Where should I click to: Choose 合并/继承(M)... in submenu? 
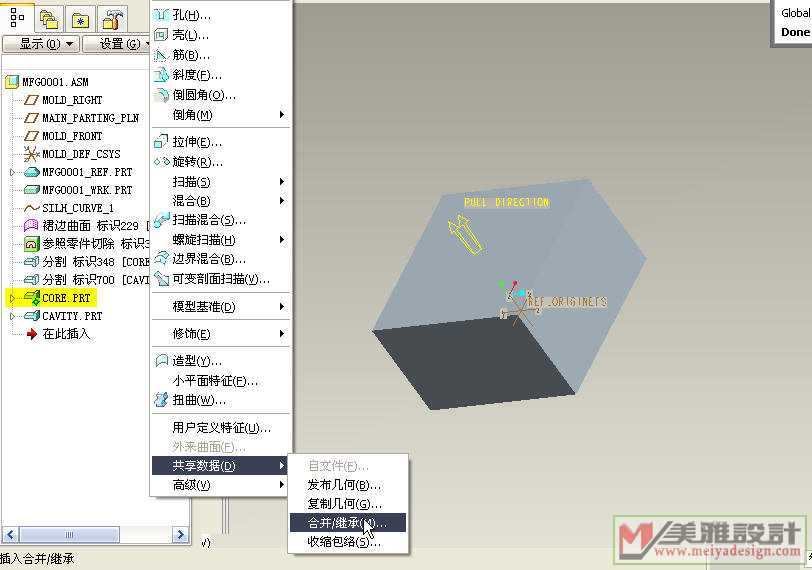tap(348, 523)
